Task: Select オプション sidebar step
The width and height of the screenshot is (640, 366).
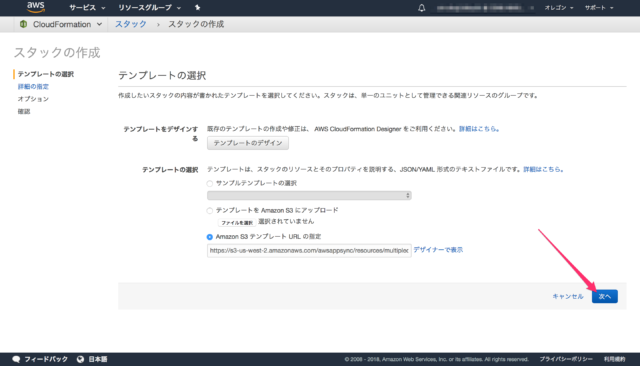Action: [33, 99]
